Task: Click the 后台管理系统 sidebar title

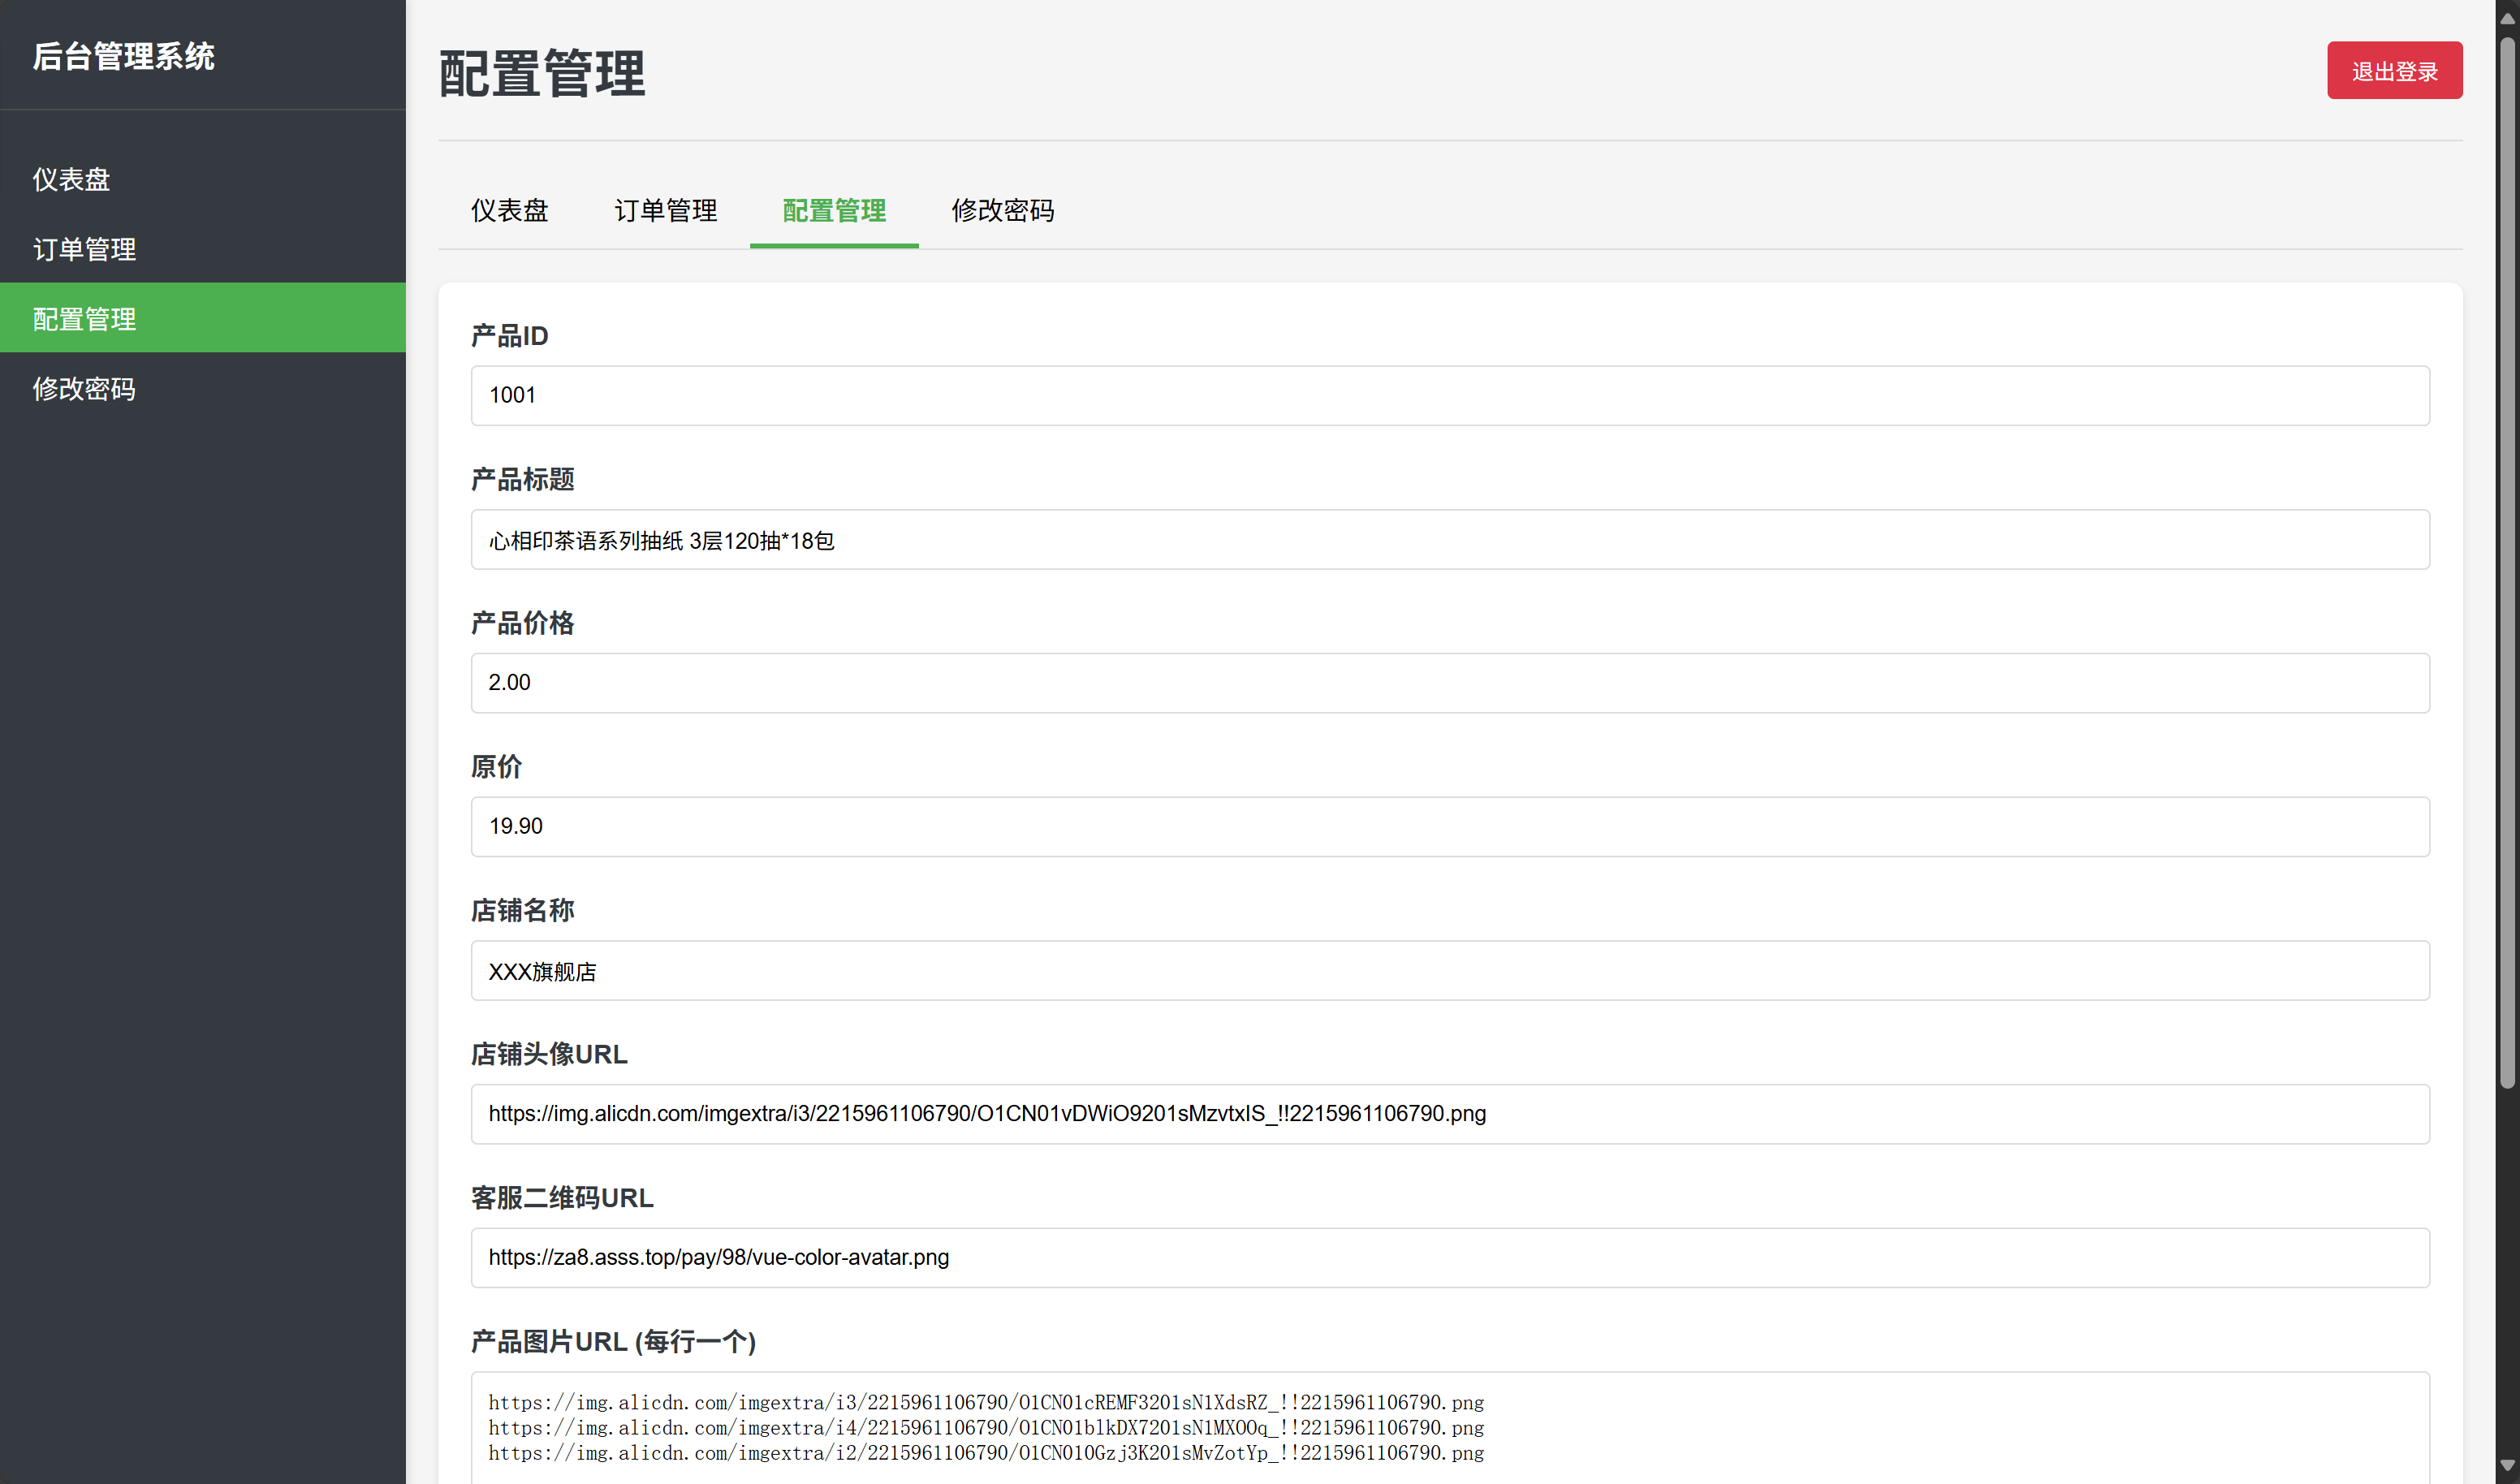Action: pos(123,56)
